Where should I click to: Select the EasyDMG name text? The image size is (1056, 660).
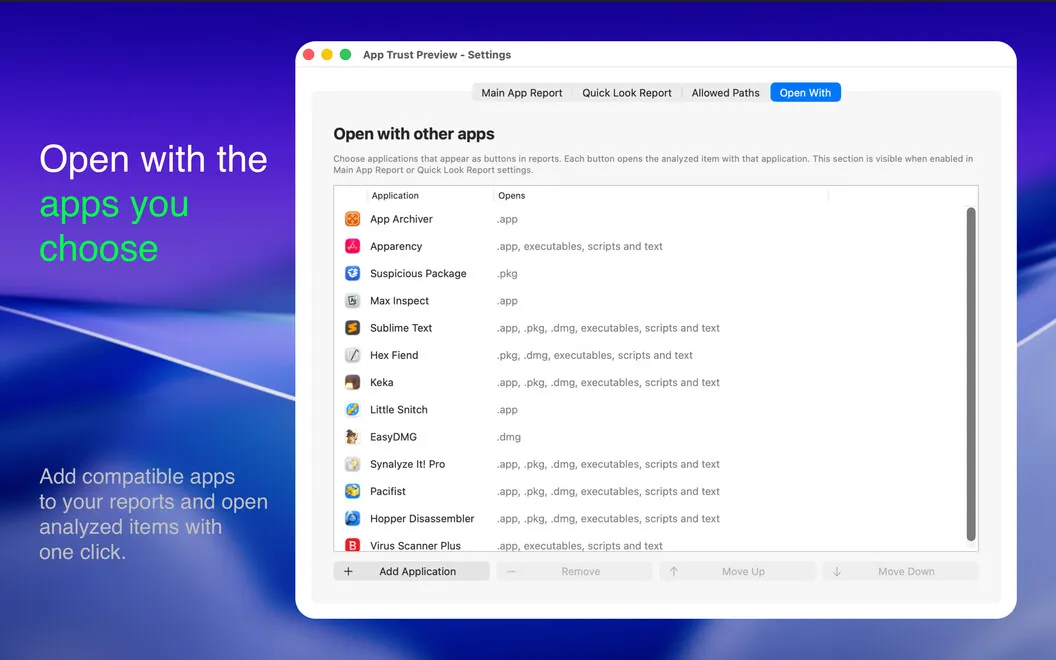393,437
